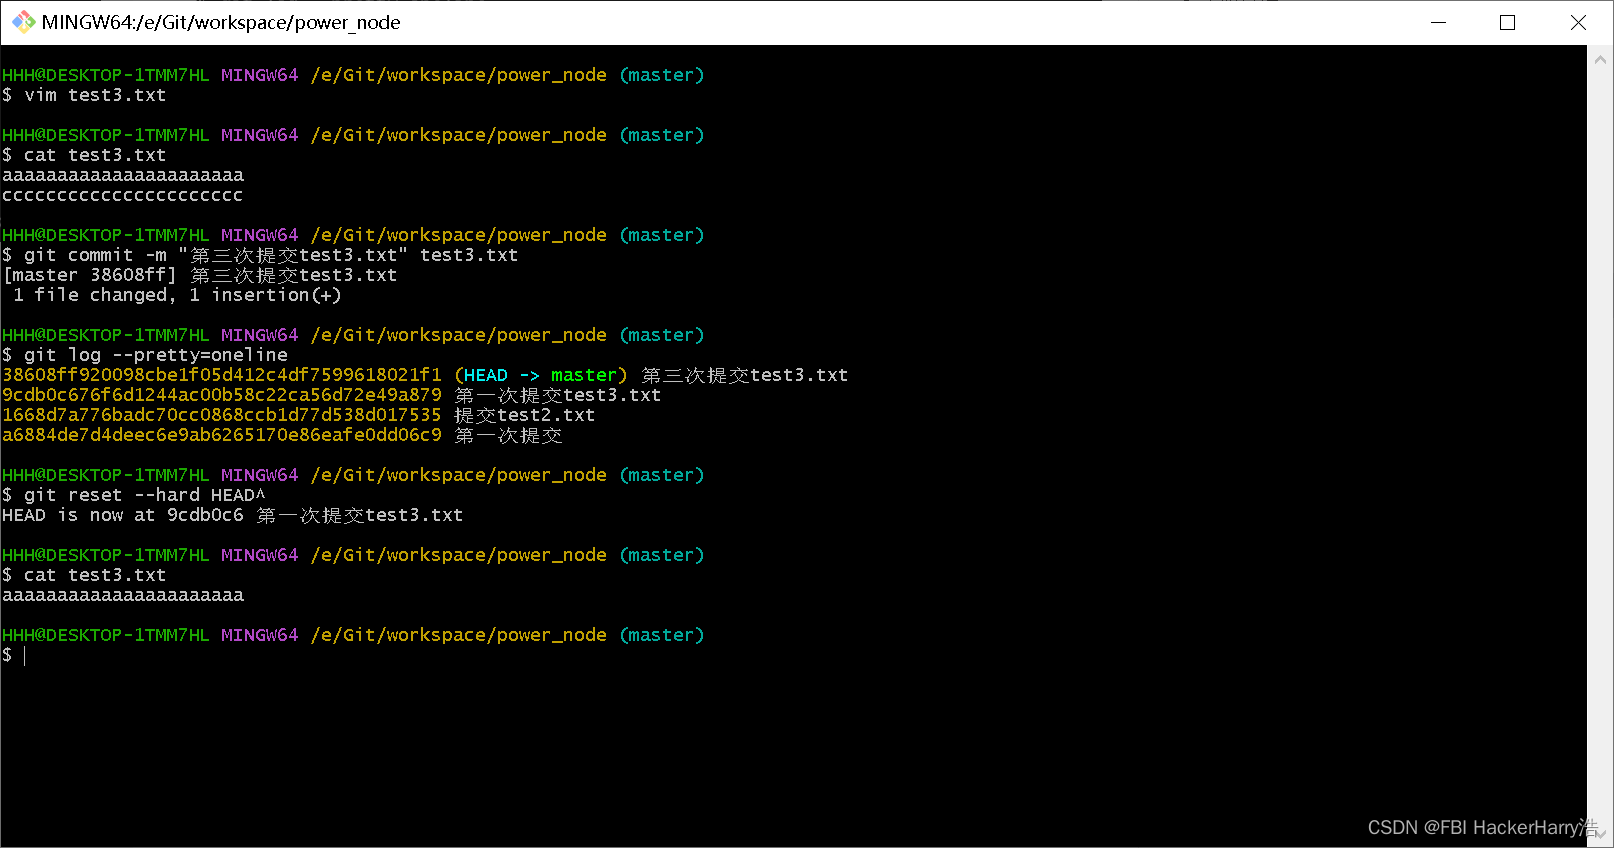This screenshot has width=1614, height=848.
Task: Click the first prompt line above vim command
Action: click(x=353, y=75)
